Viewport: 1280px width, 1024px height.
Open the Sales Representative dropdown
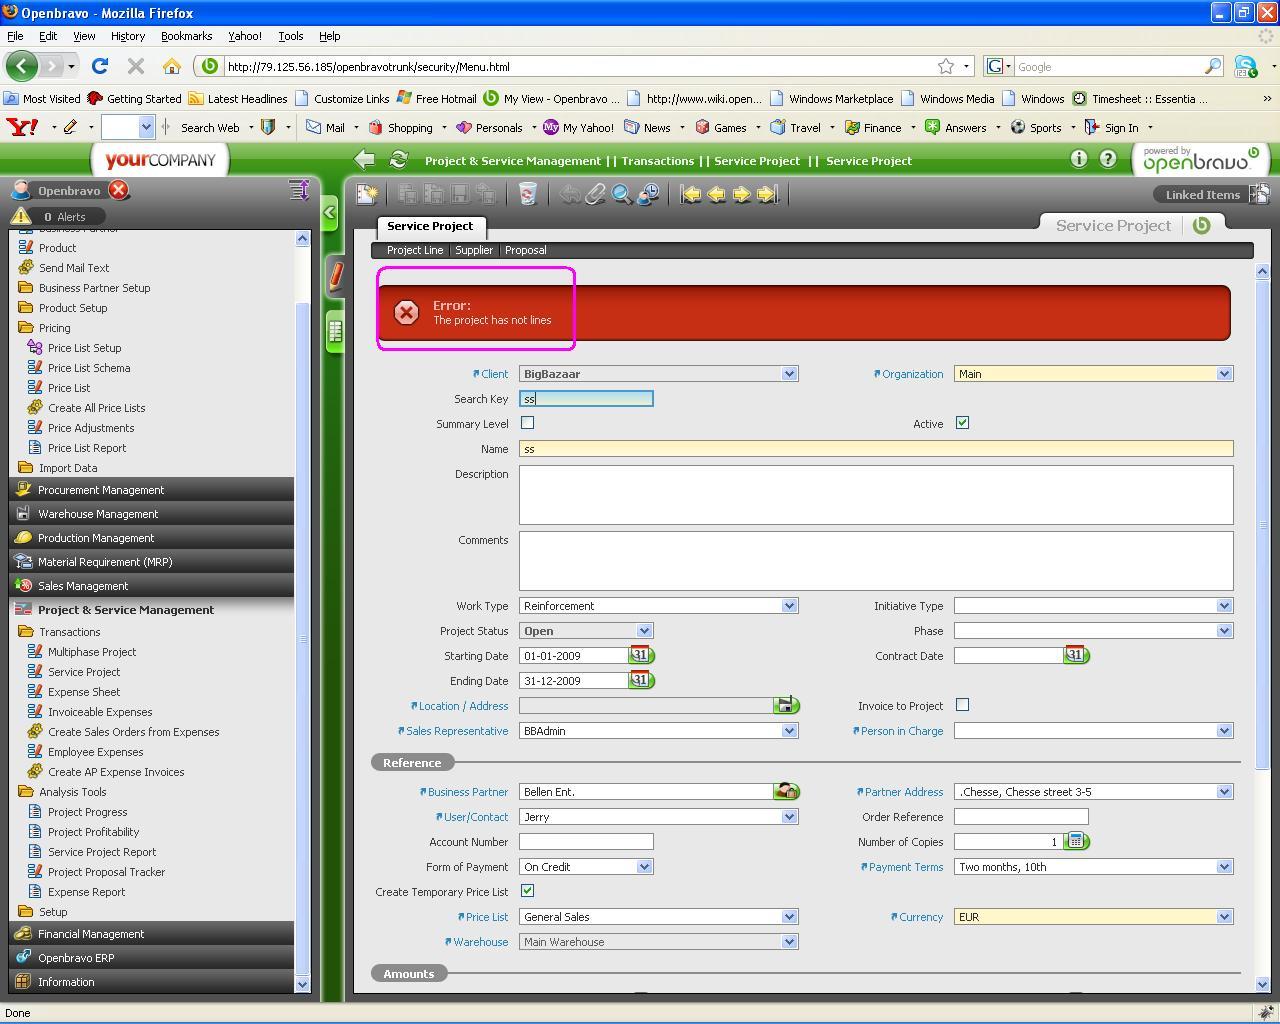pos(789,731)
